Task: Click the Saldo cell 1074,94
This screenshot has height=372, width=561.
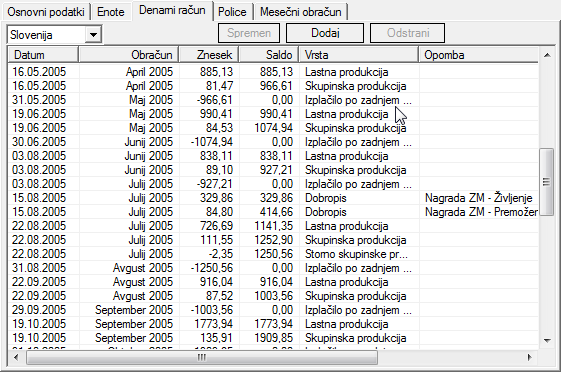Action: [x=273, y=128]
